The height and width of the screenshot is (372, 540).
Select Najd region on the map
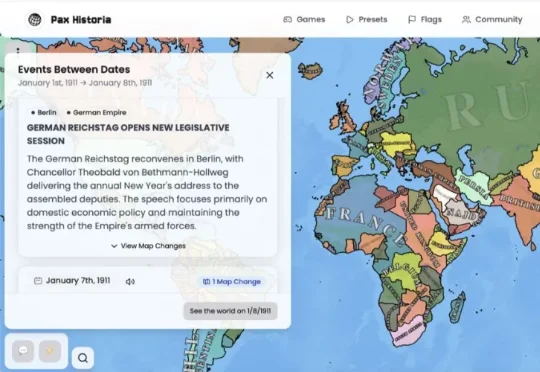pos(462,214)
